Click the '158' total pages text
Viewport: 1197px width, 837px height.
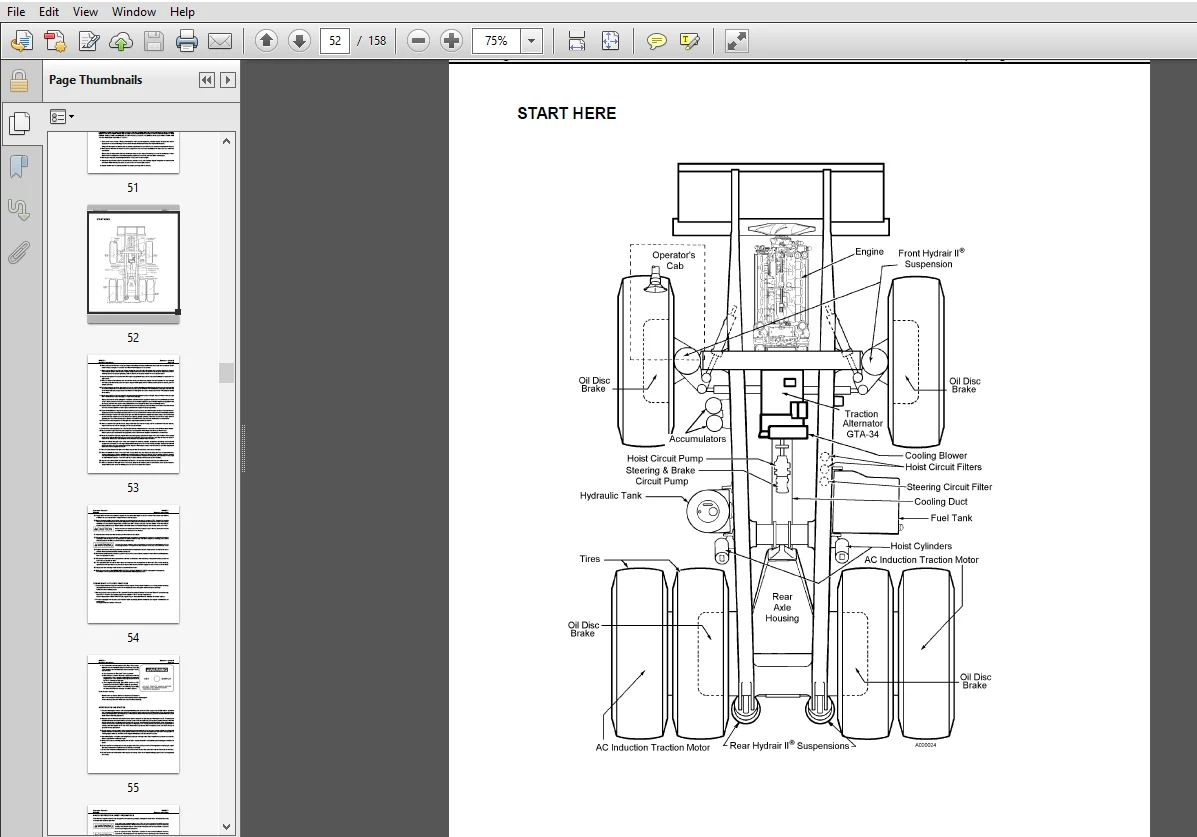(377, 40)
